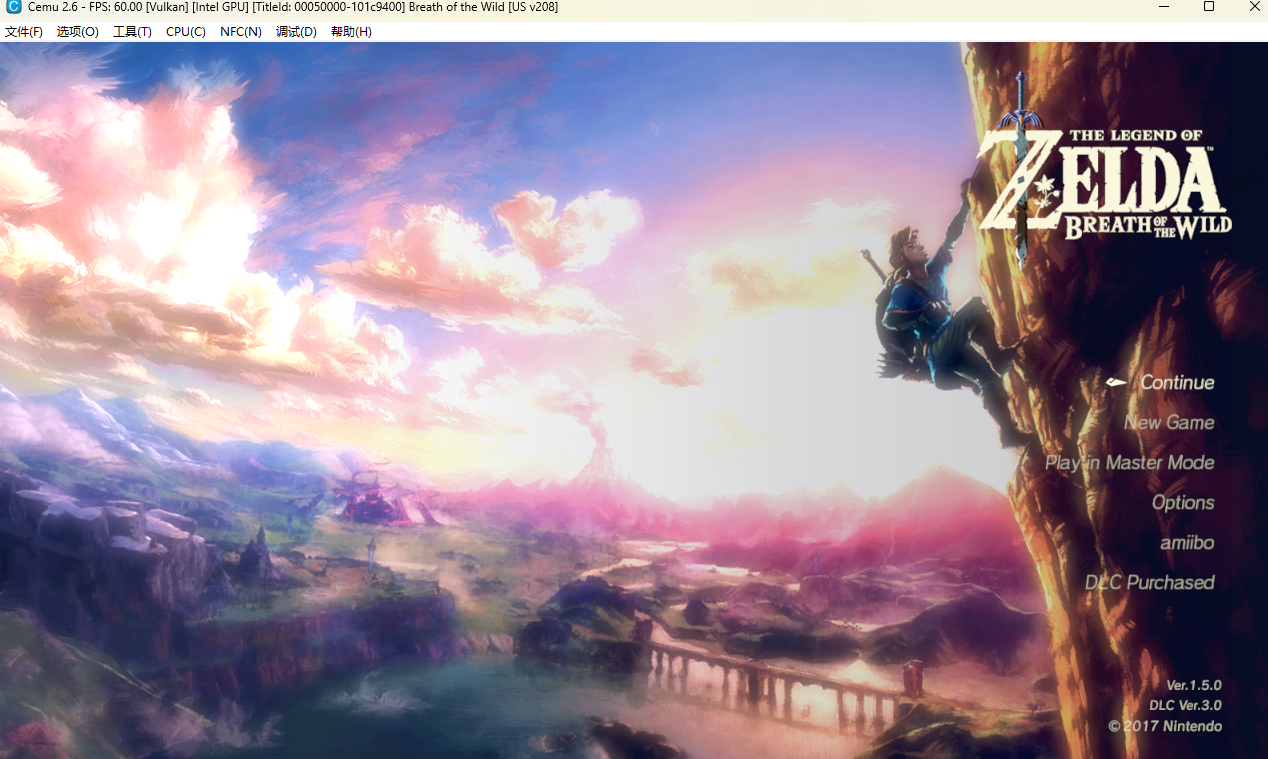Image resolution: width=1268 pixels, height=759 pixels.
Task: Choose Play in Master Mode
Action: pyautogui.click(x=1129, y=463)
